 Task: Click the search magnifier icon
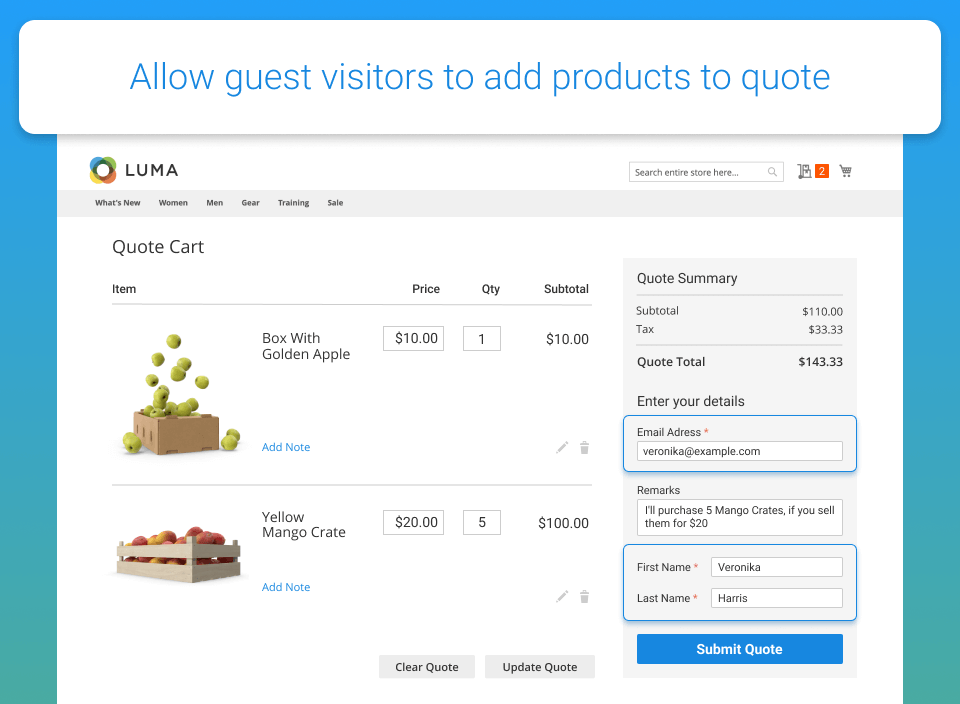pos(772,172)
